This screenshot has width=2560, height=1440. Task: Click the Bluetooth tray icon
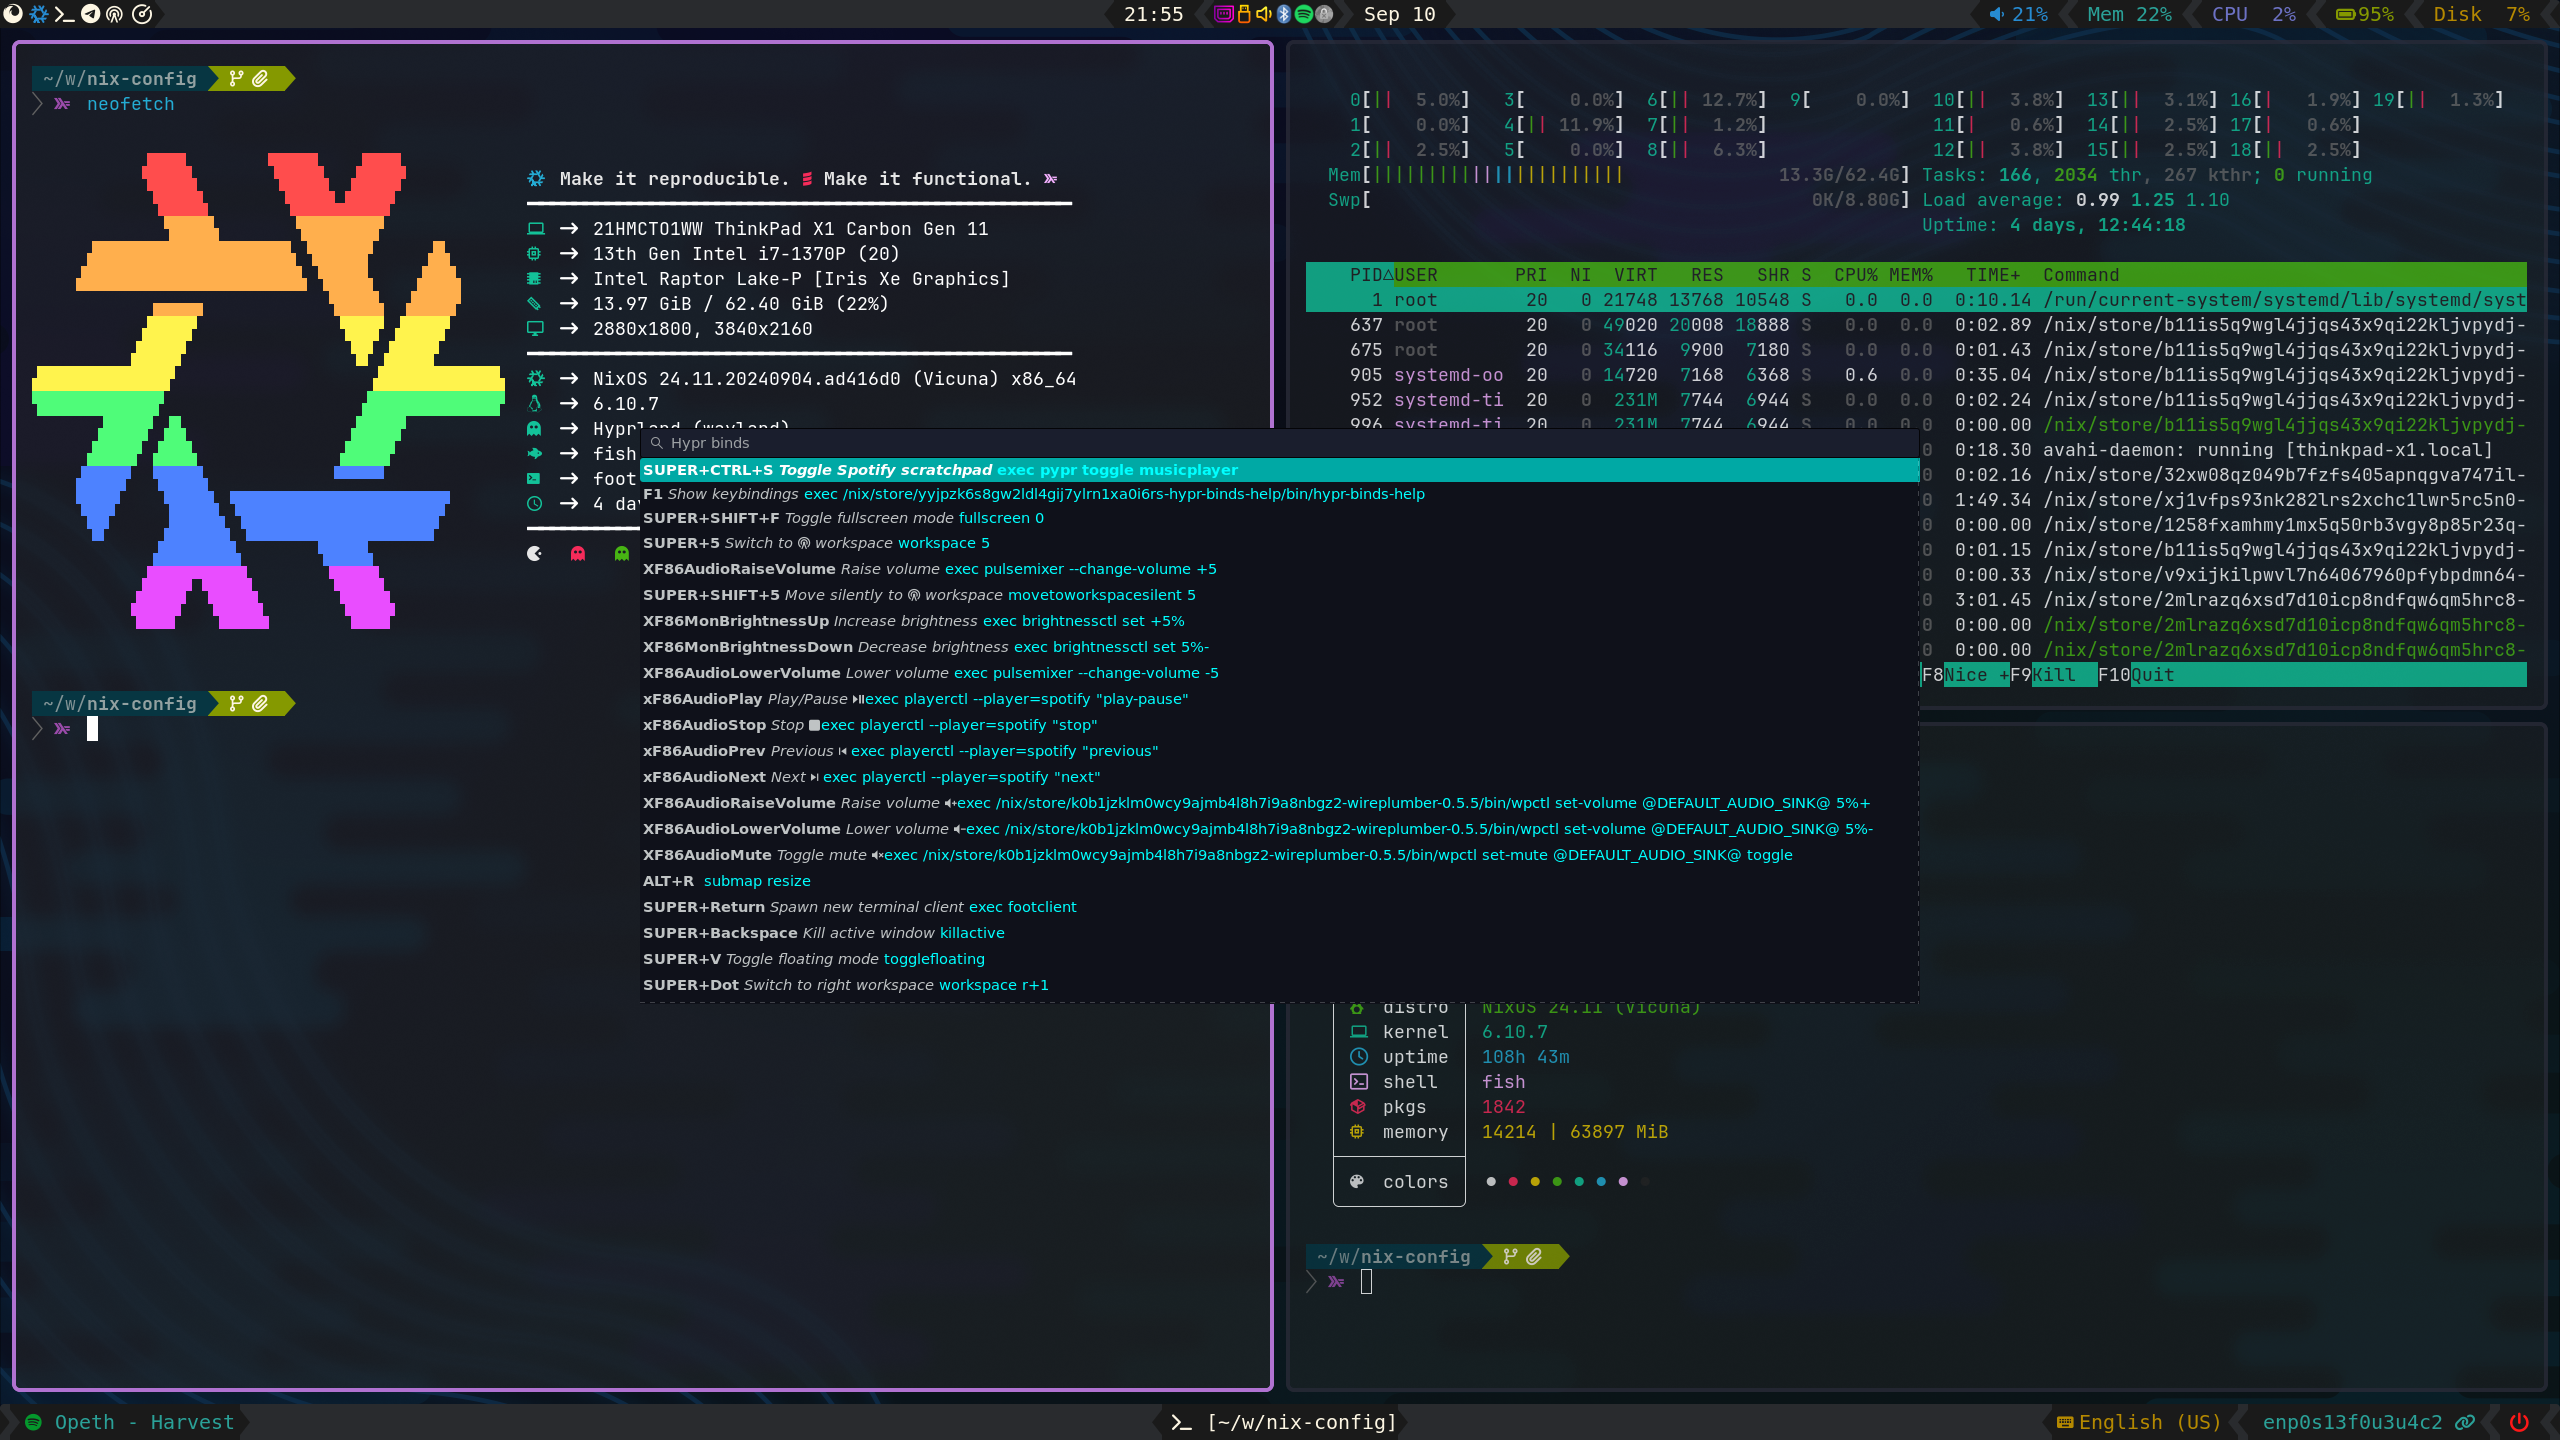[1284, 14]
